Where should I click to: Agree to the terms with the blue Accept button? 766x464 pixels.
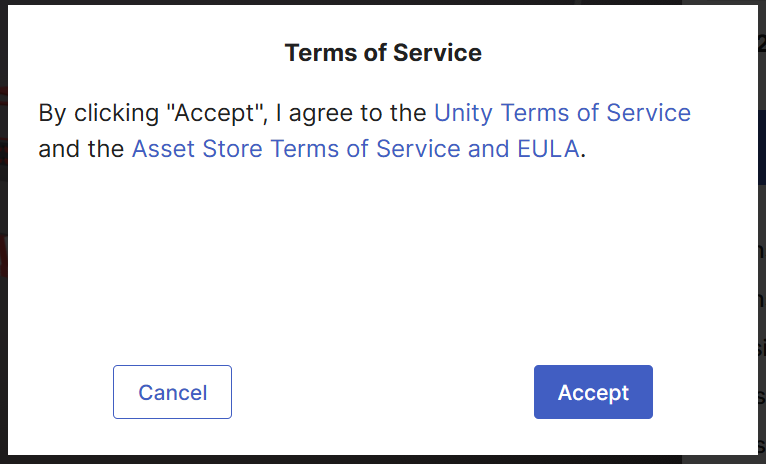tap(593, 392)
